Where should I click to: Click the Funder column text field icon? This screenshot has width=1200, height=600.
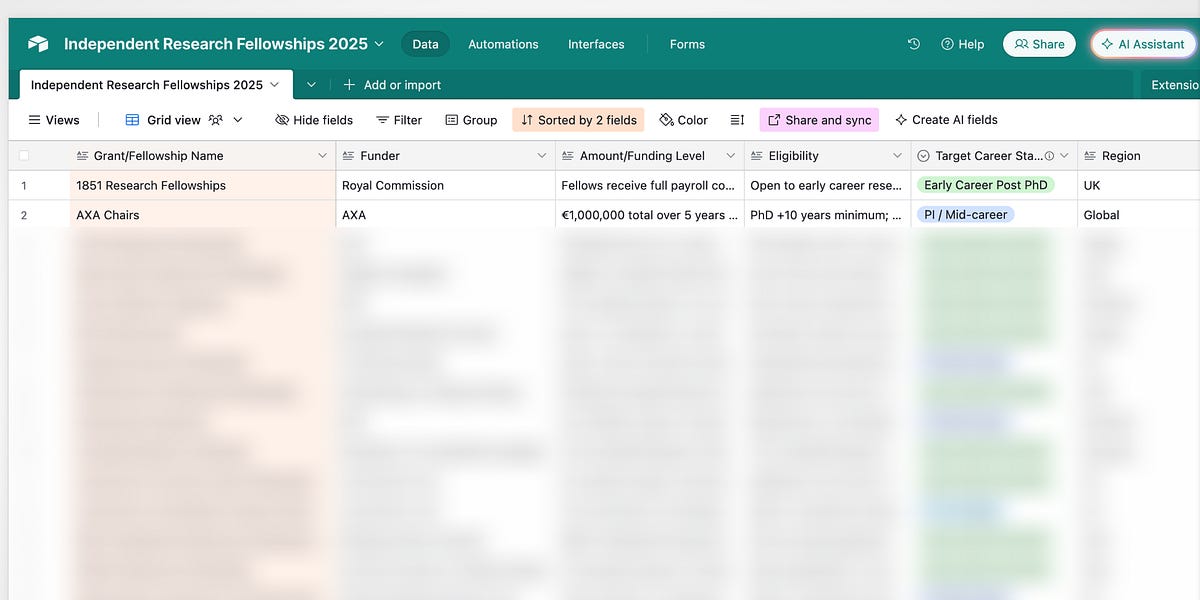coord(348,156)
